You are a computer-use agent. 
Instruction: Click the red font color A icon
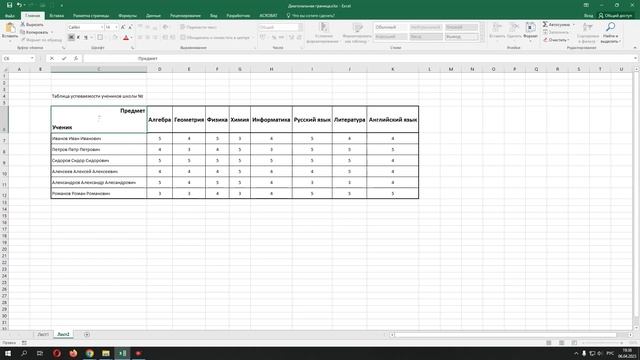(126, 37)
